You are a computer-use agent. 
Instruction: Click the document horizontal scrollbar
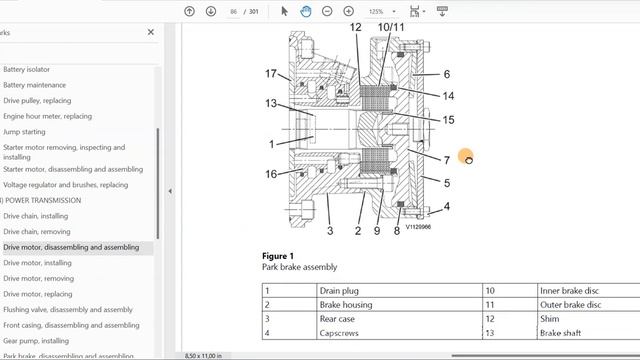click(546, 356)
